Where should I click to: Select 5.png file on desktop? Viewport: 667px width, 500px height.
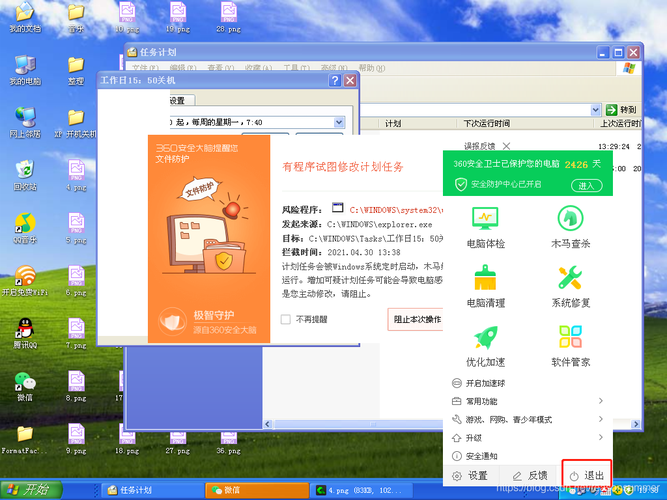76,228
